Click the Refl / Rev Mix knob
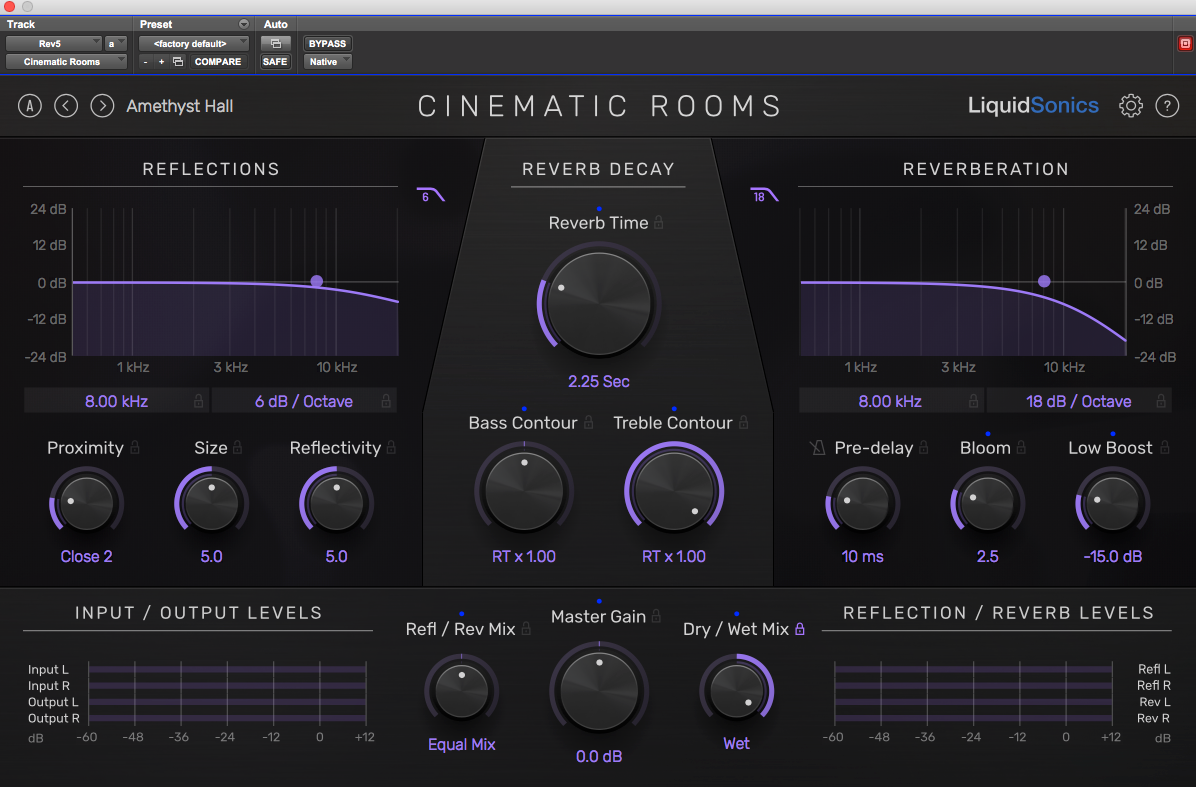The image size is (1196, 787). click(461, 691)
